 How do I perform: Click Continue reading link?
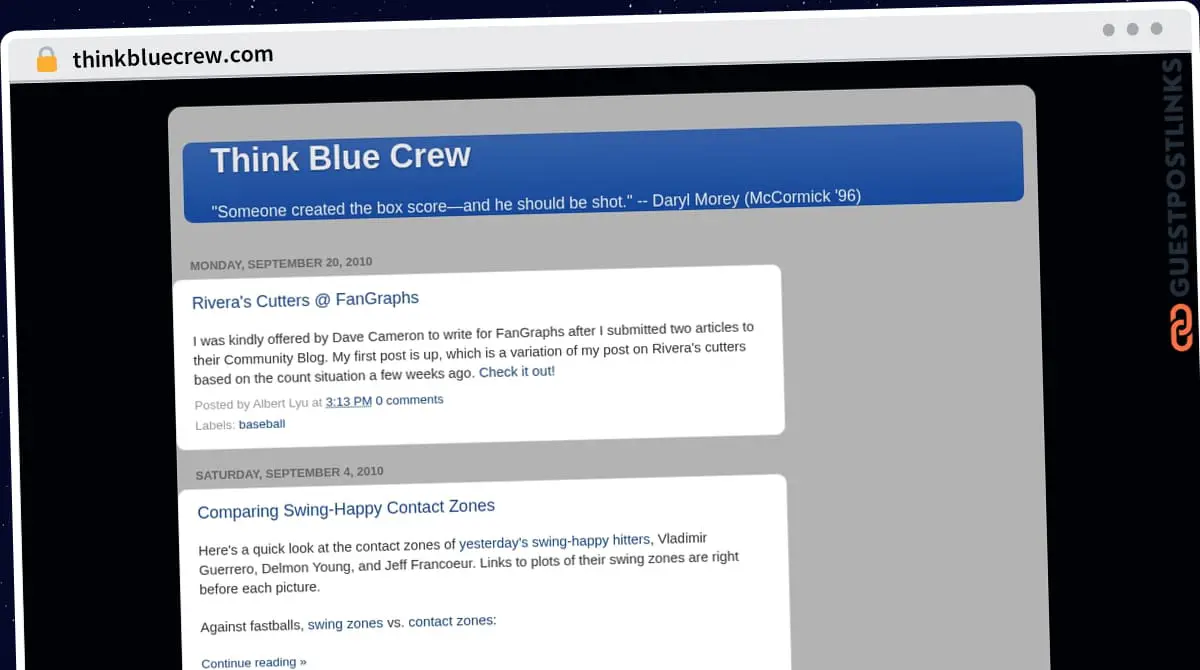pos(254,662)
